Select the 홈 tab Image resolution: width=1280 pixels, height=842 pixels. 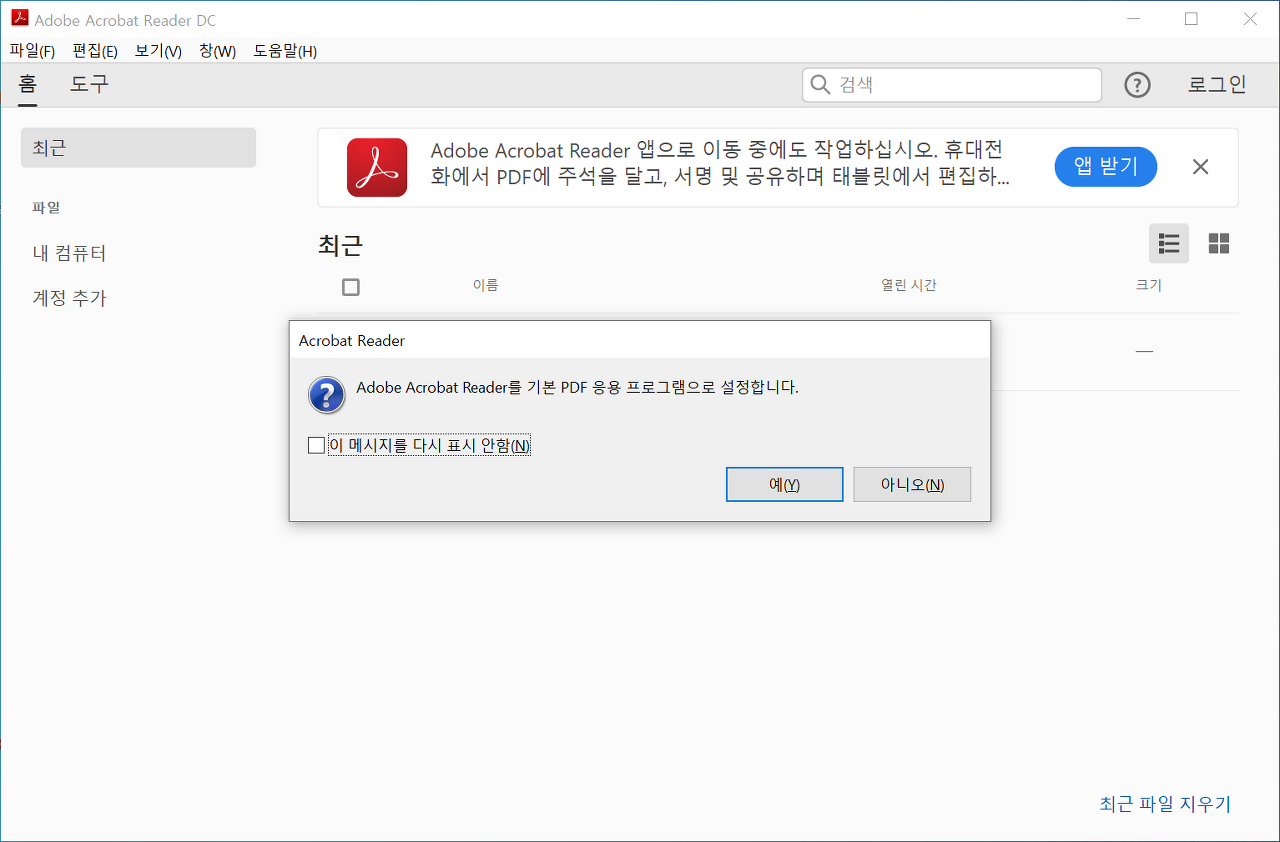(x=28, y=84)
